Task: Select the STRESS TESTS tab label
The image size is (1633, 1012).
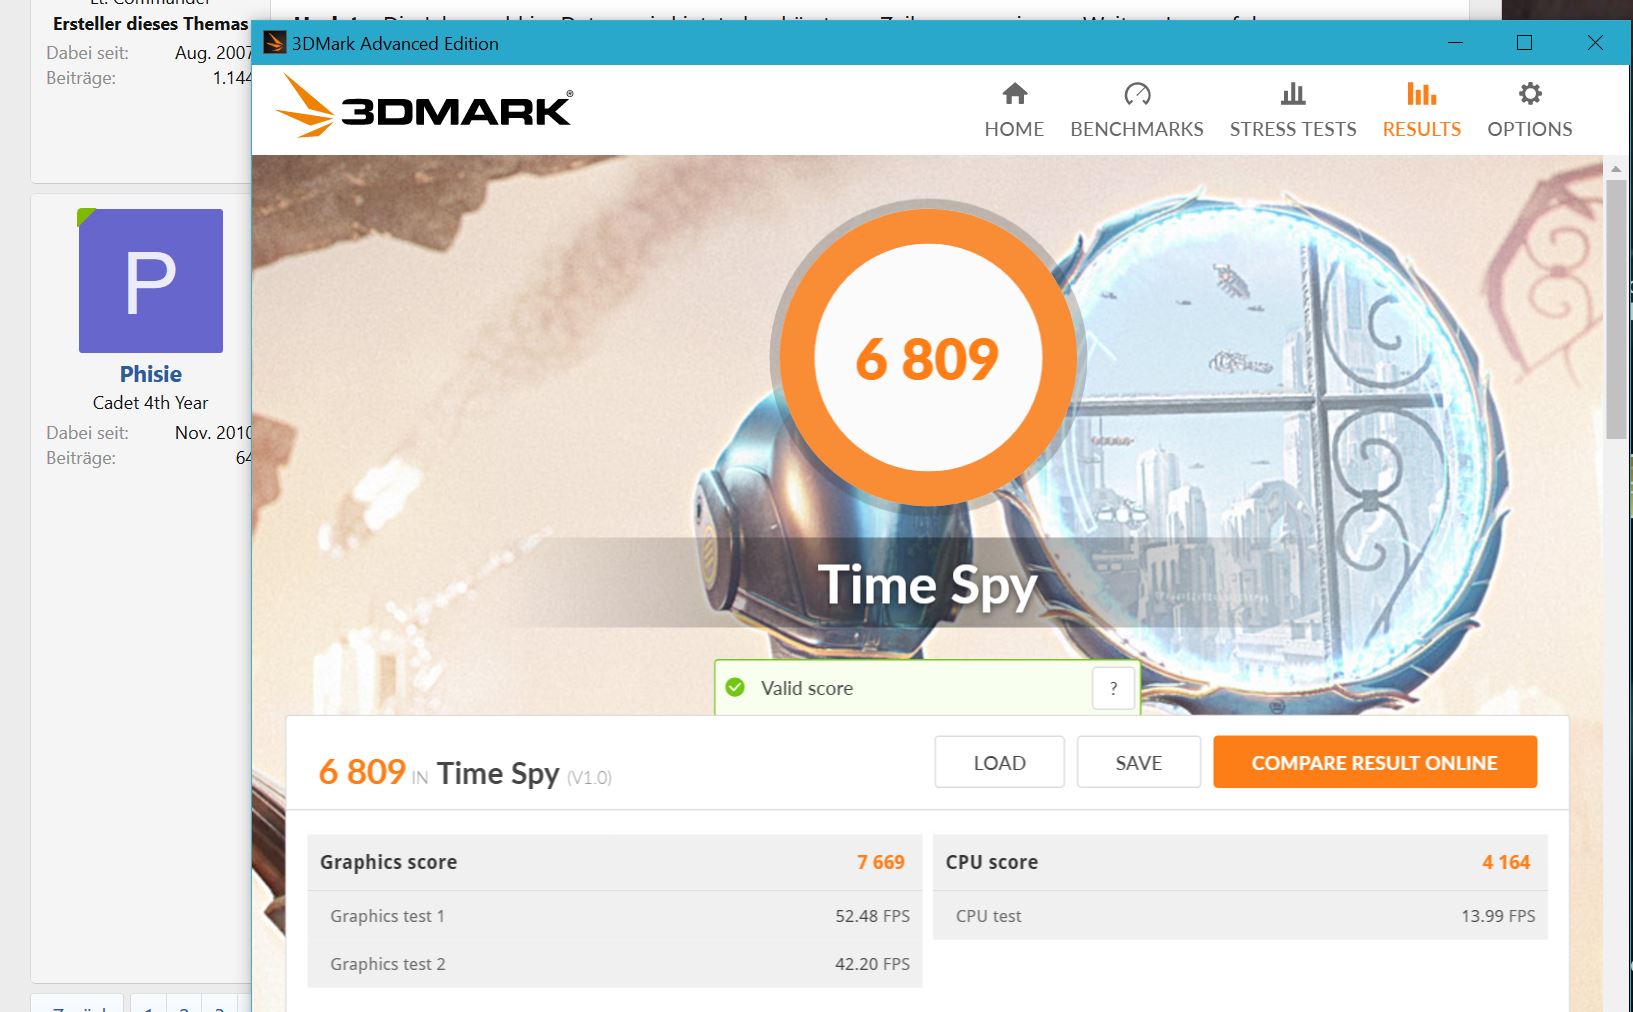Action: (x=1293, y=129)
